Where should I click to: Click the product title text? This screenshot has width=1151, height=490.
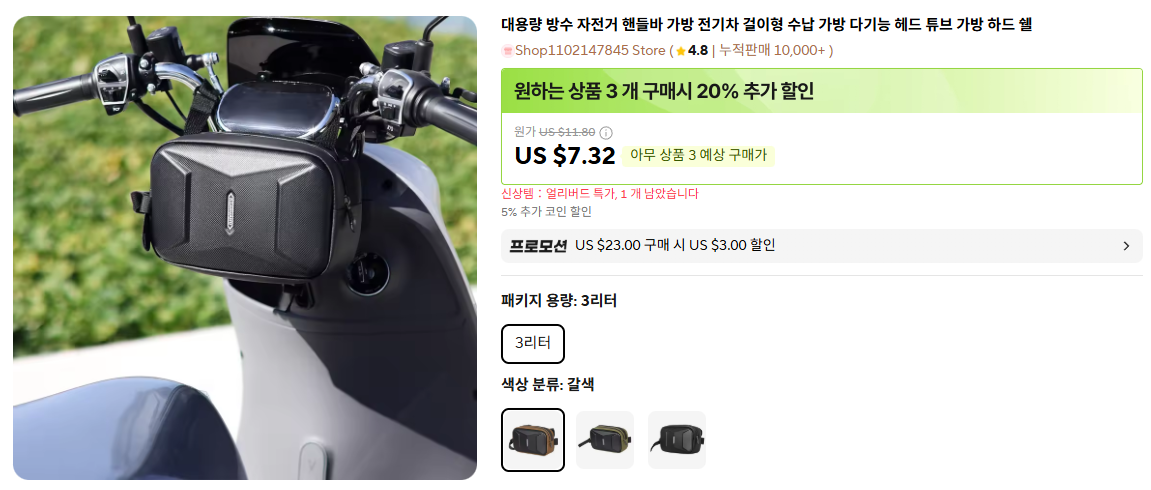[766, 25]
